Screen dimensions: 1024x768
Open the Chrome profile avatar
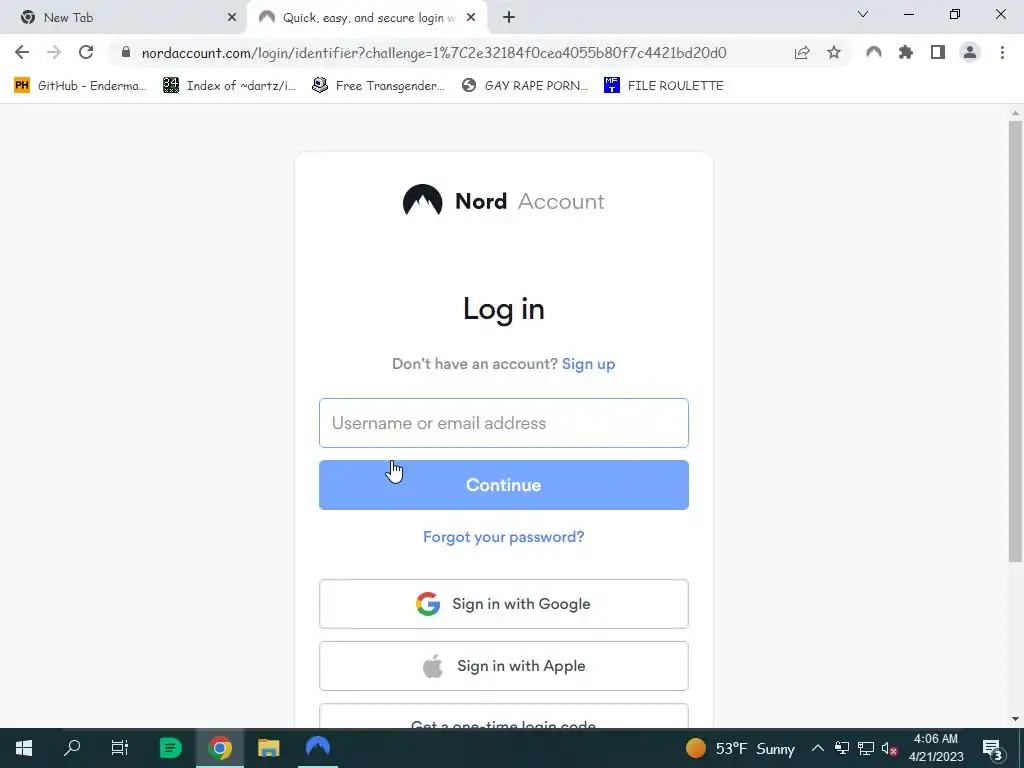tap(970, 52)
